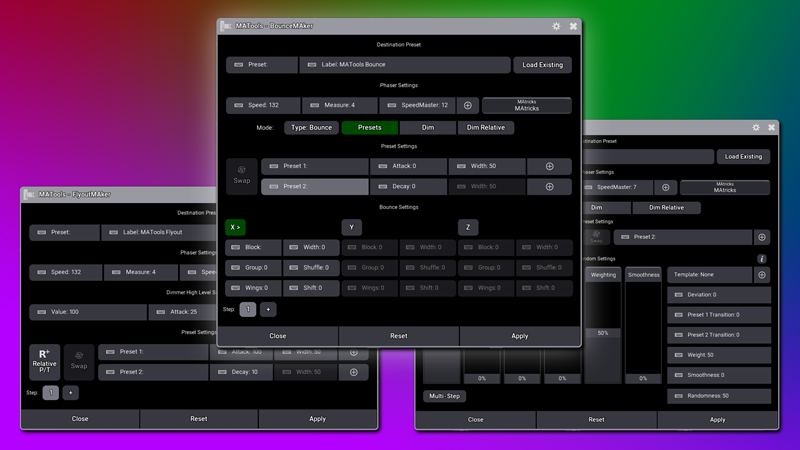This screenshot has height=450, width=800.
Task: Add step with plus in FlyoutMAker
Action: pos(70,393)
